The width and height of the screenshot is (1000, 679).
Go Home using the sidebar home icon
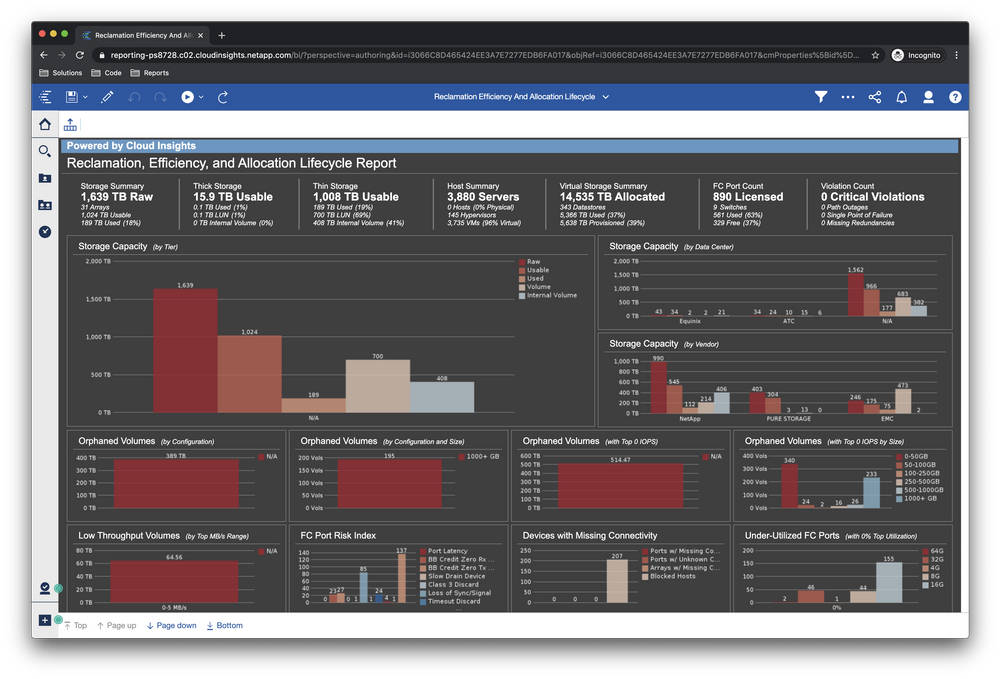pyautogui.click(x=44, y=124)
